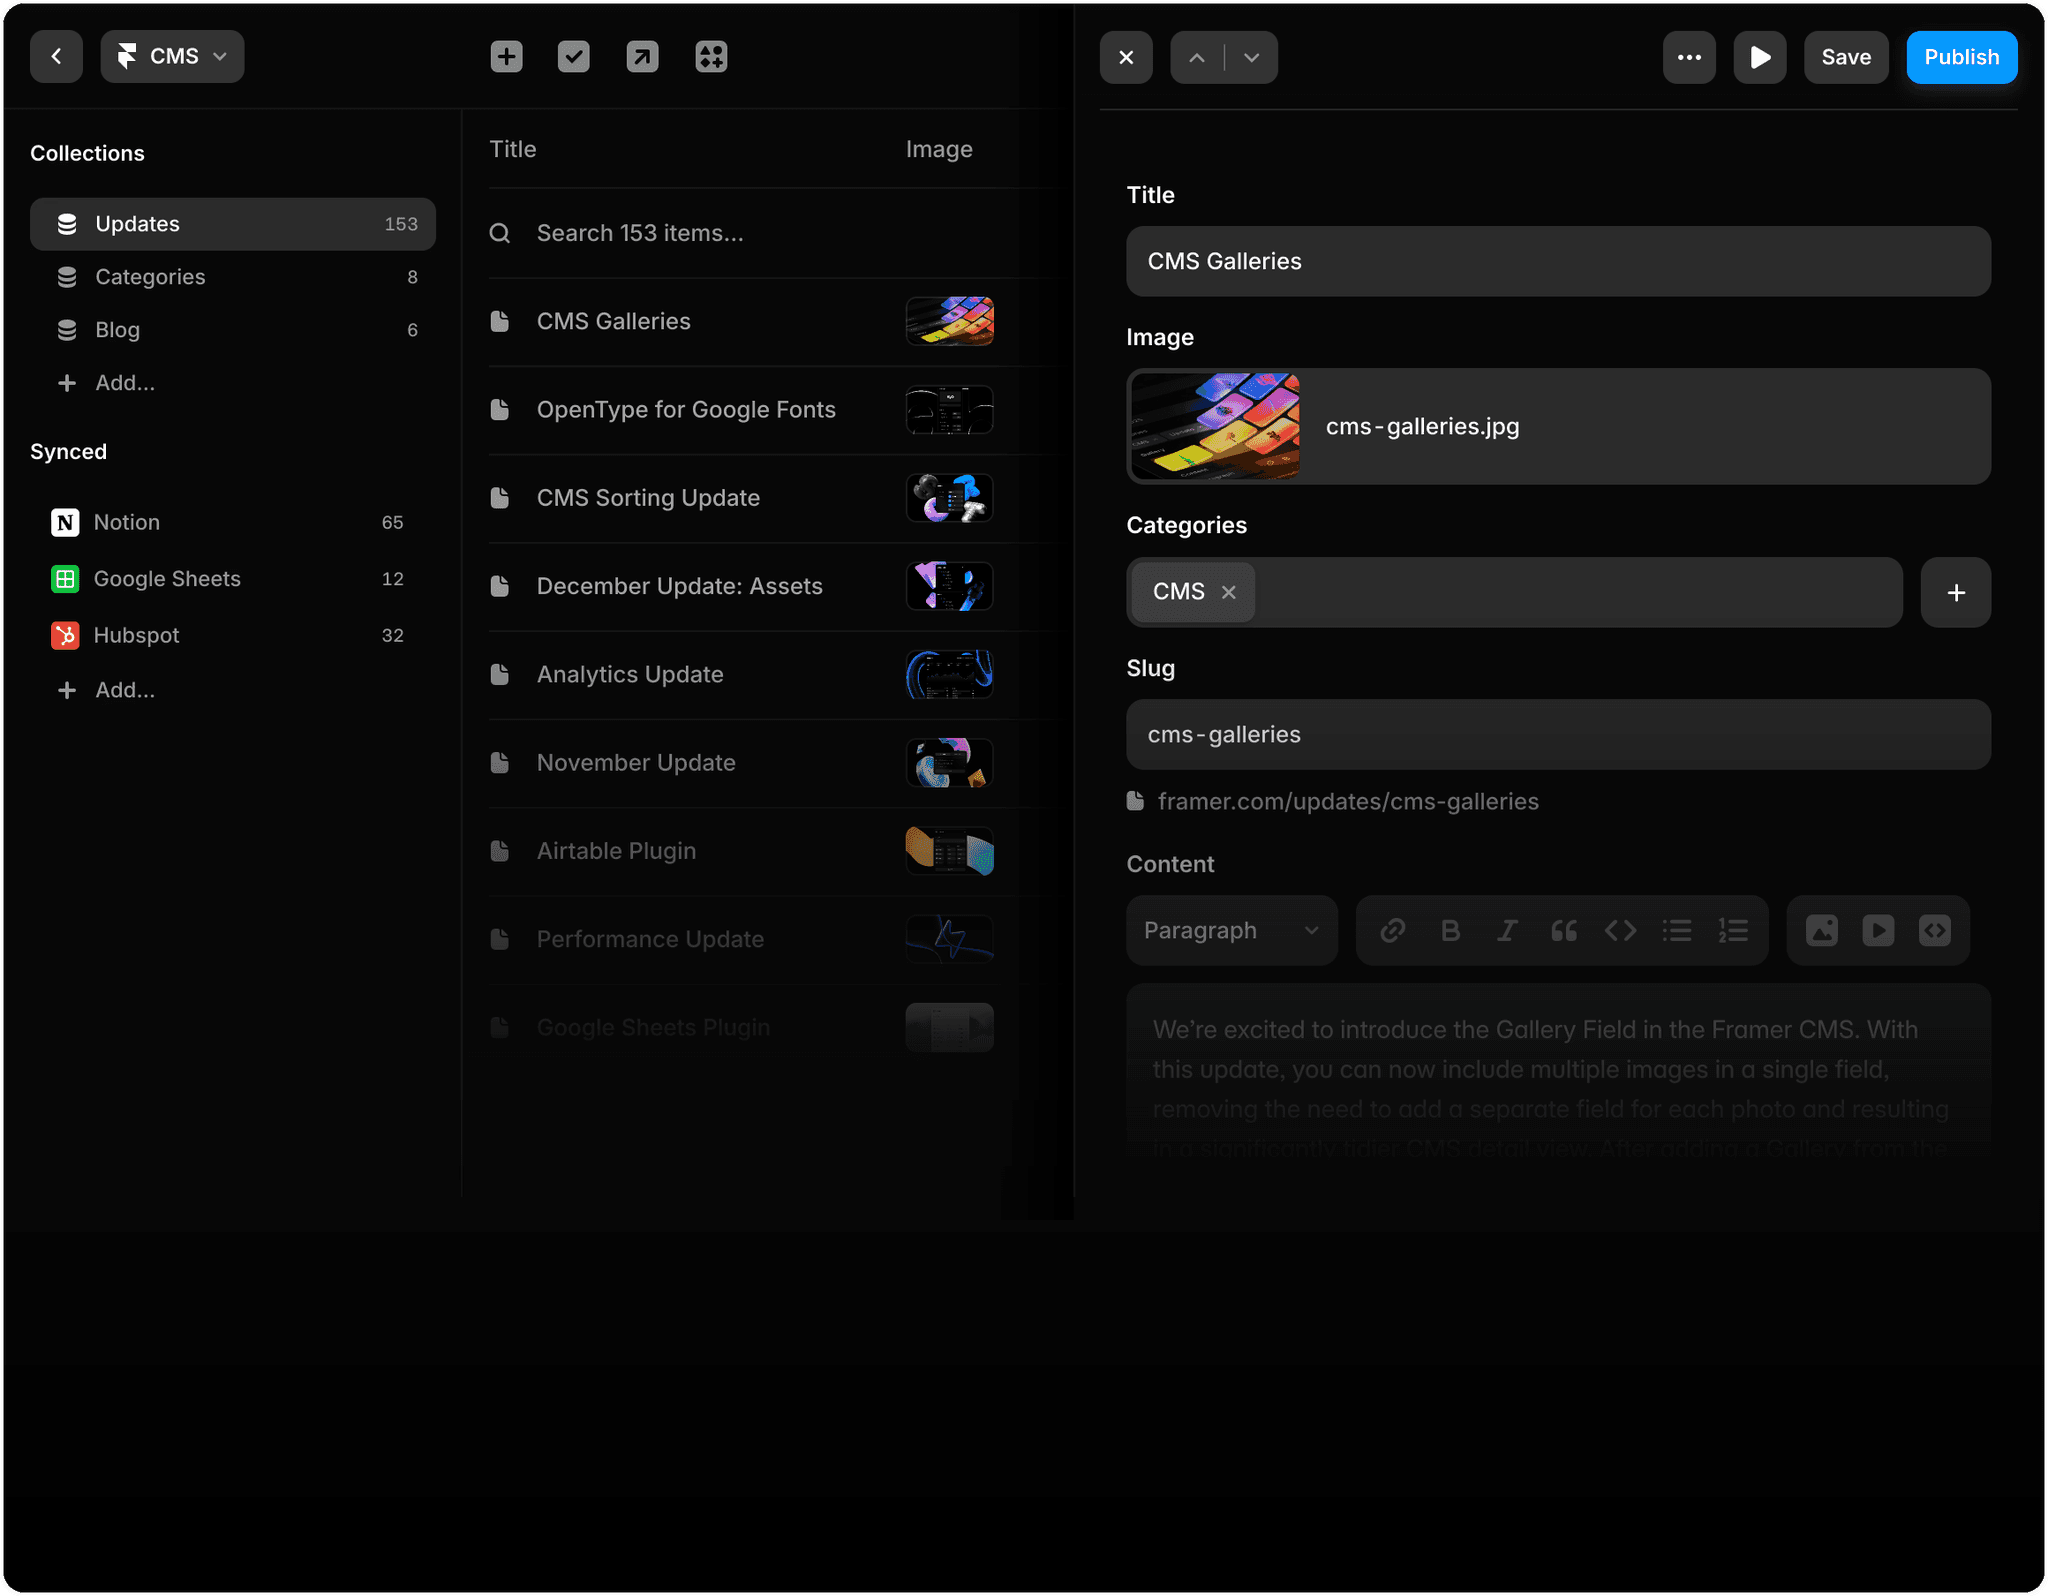Insert a link in content editor

click(1393, 931)
